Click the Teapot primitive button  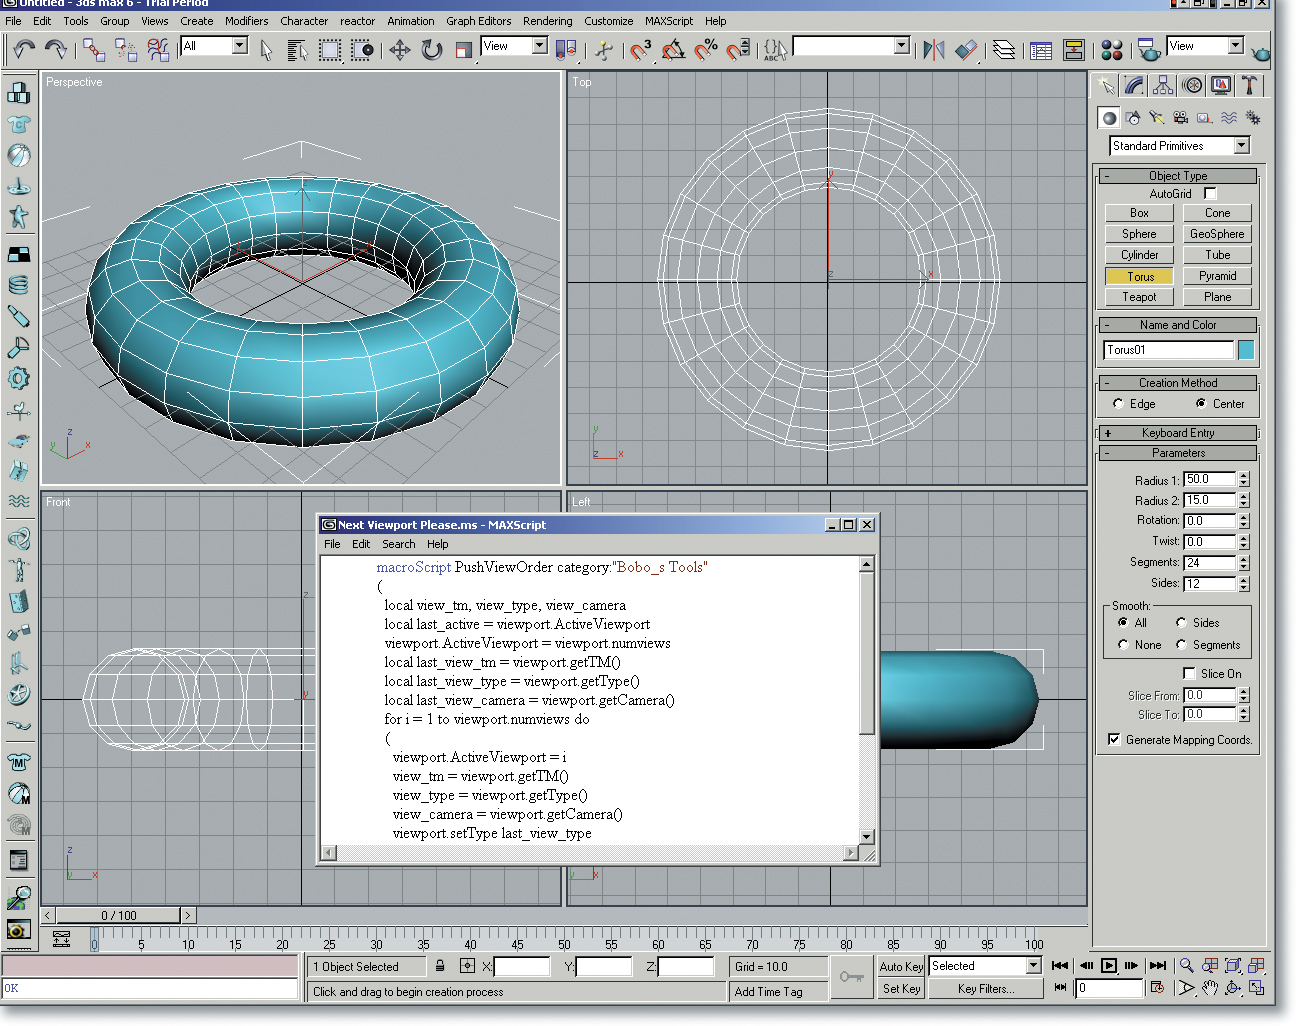pyautogui.click(x=1139, y=297)
